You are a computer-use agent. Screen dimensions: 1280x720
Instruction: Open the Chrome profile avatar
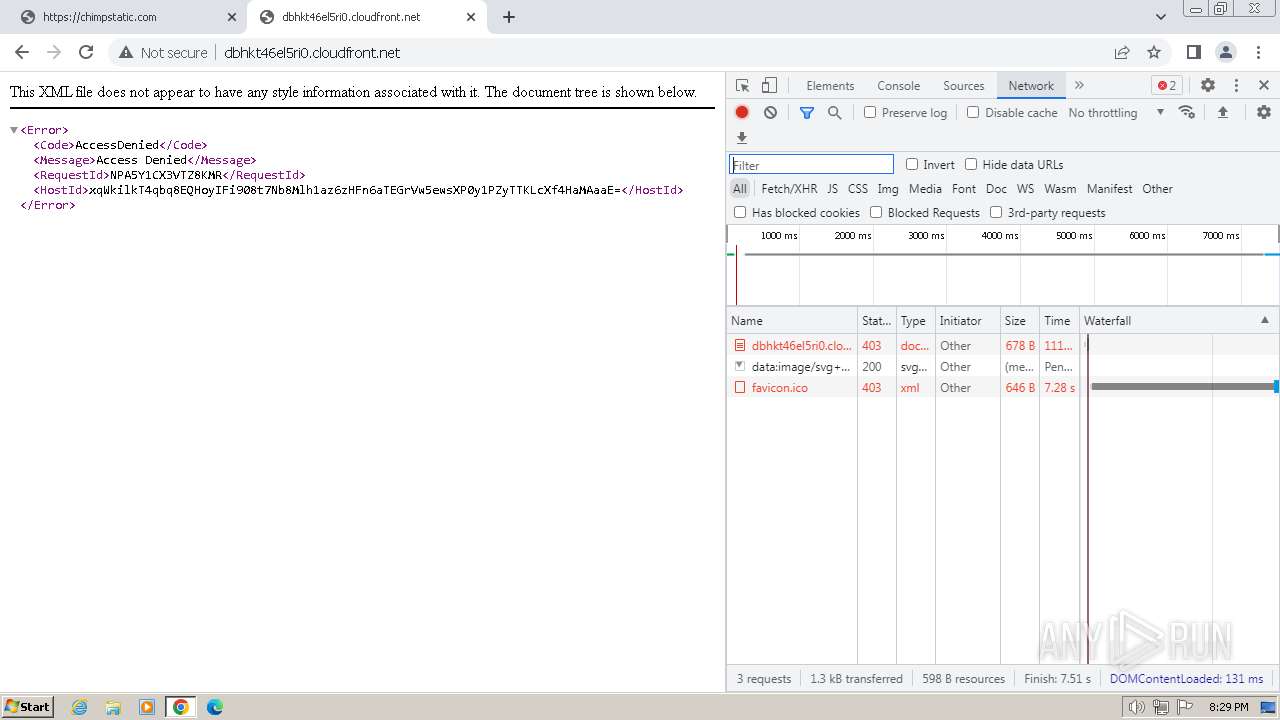(1226, 52)
